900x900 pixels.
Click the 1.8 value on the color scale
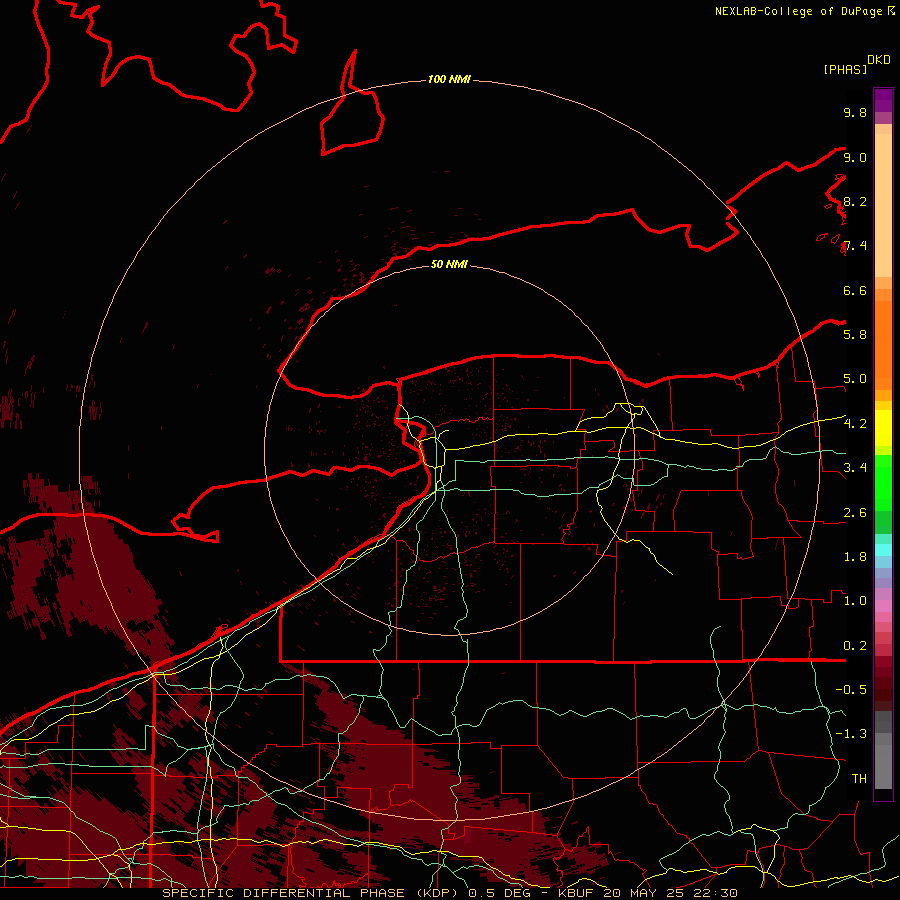click(x=855, y=557)
